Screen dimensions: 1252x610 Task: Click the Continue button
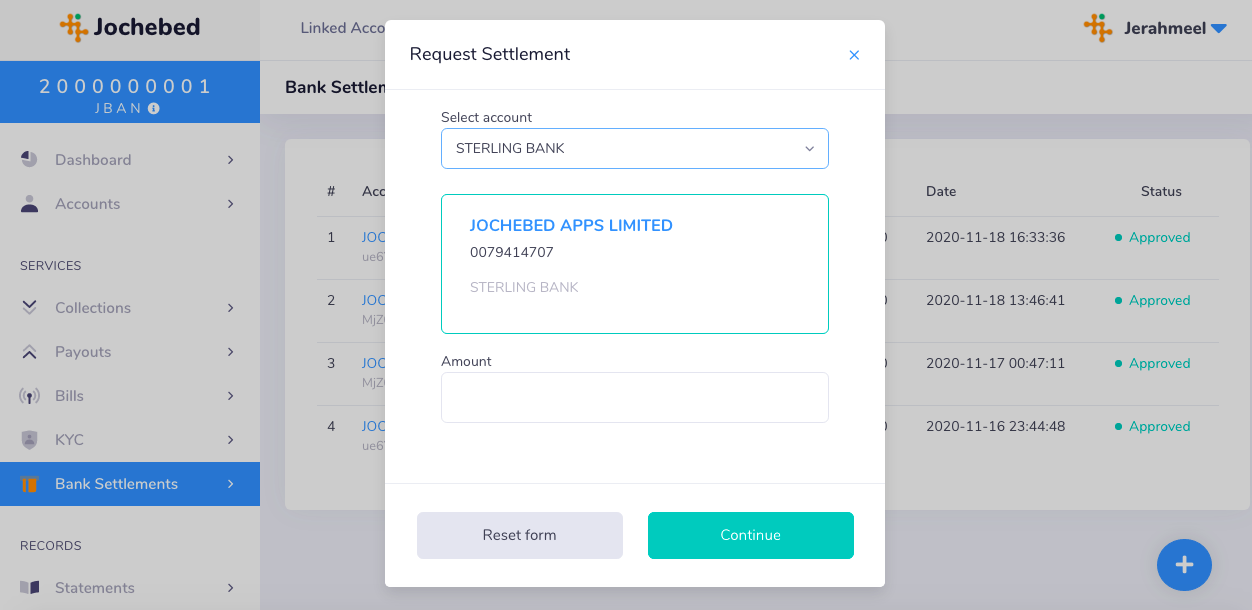click(x=751, y=535)
